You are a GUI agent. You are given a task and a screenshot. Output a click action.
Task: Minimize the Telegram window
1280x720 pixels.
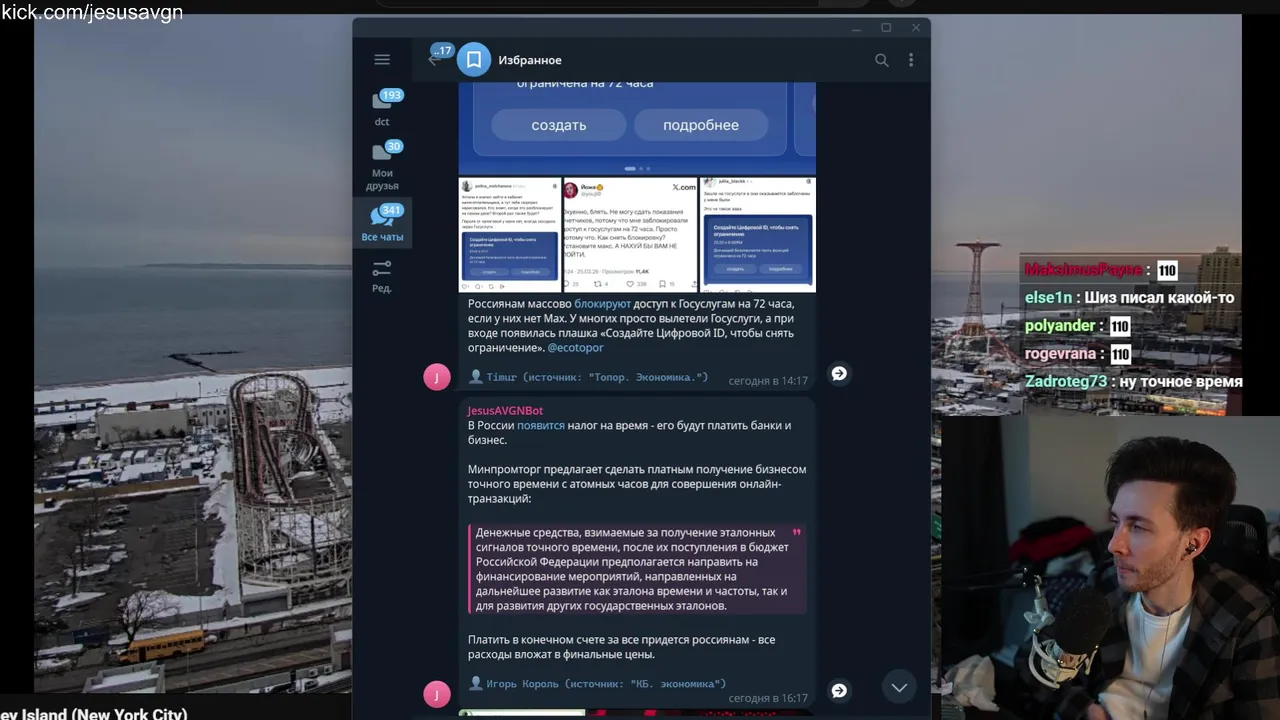[856, 28]
